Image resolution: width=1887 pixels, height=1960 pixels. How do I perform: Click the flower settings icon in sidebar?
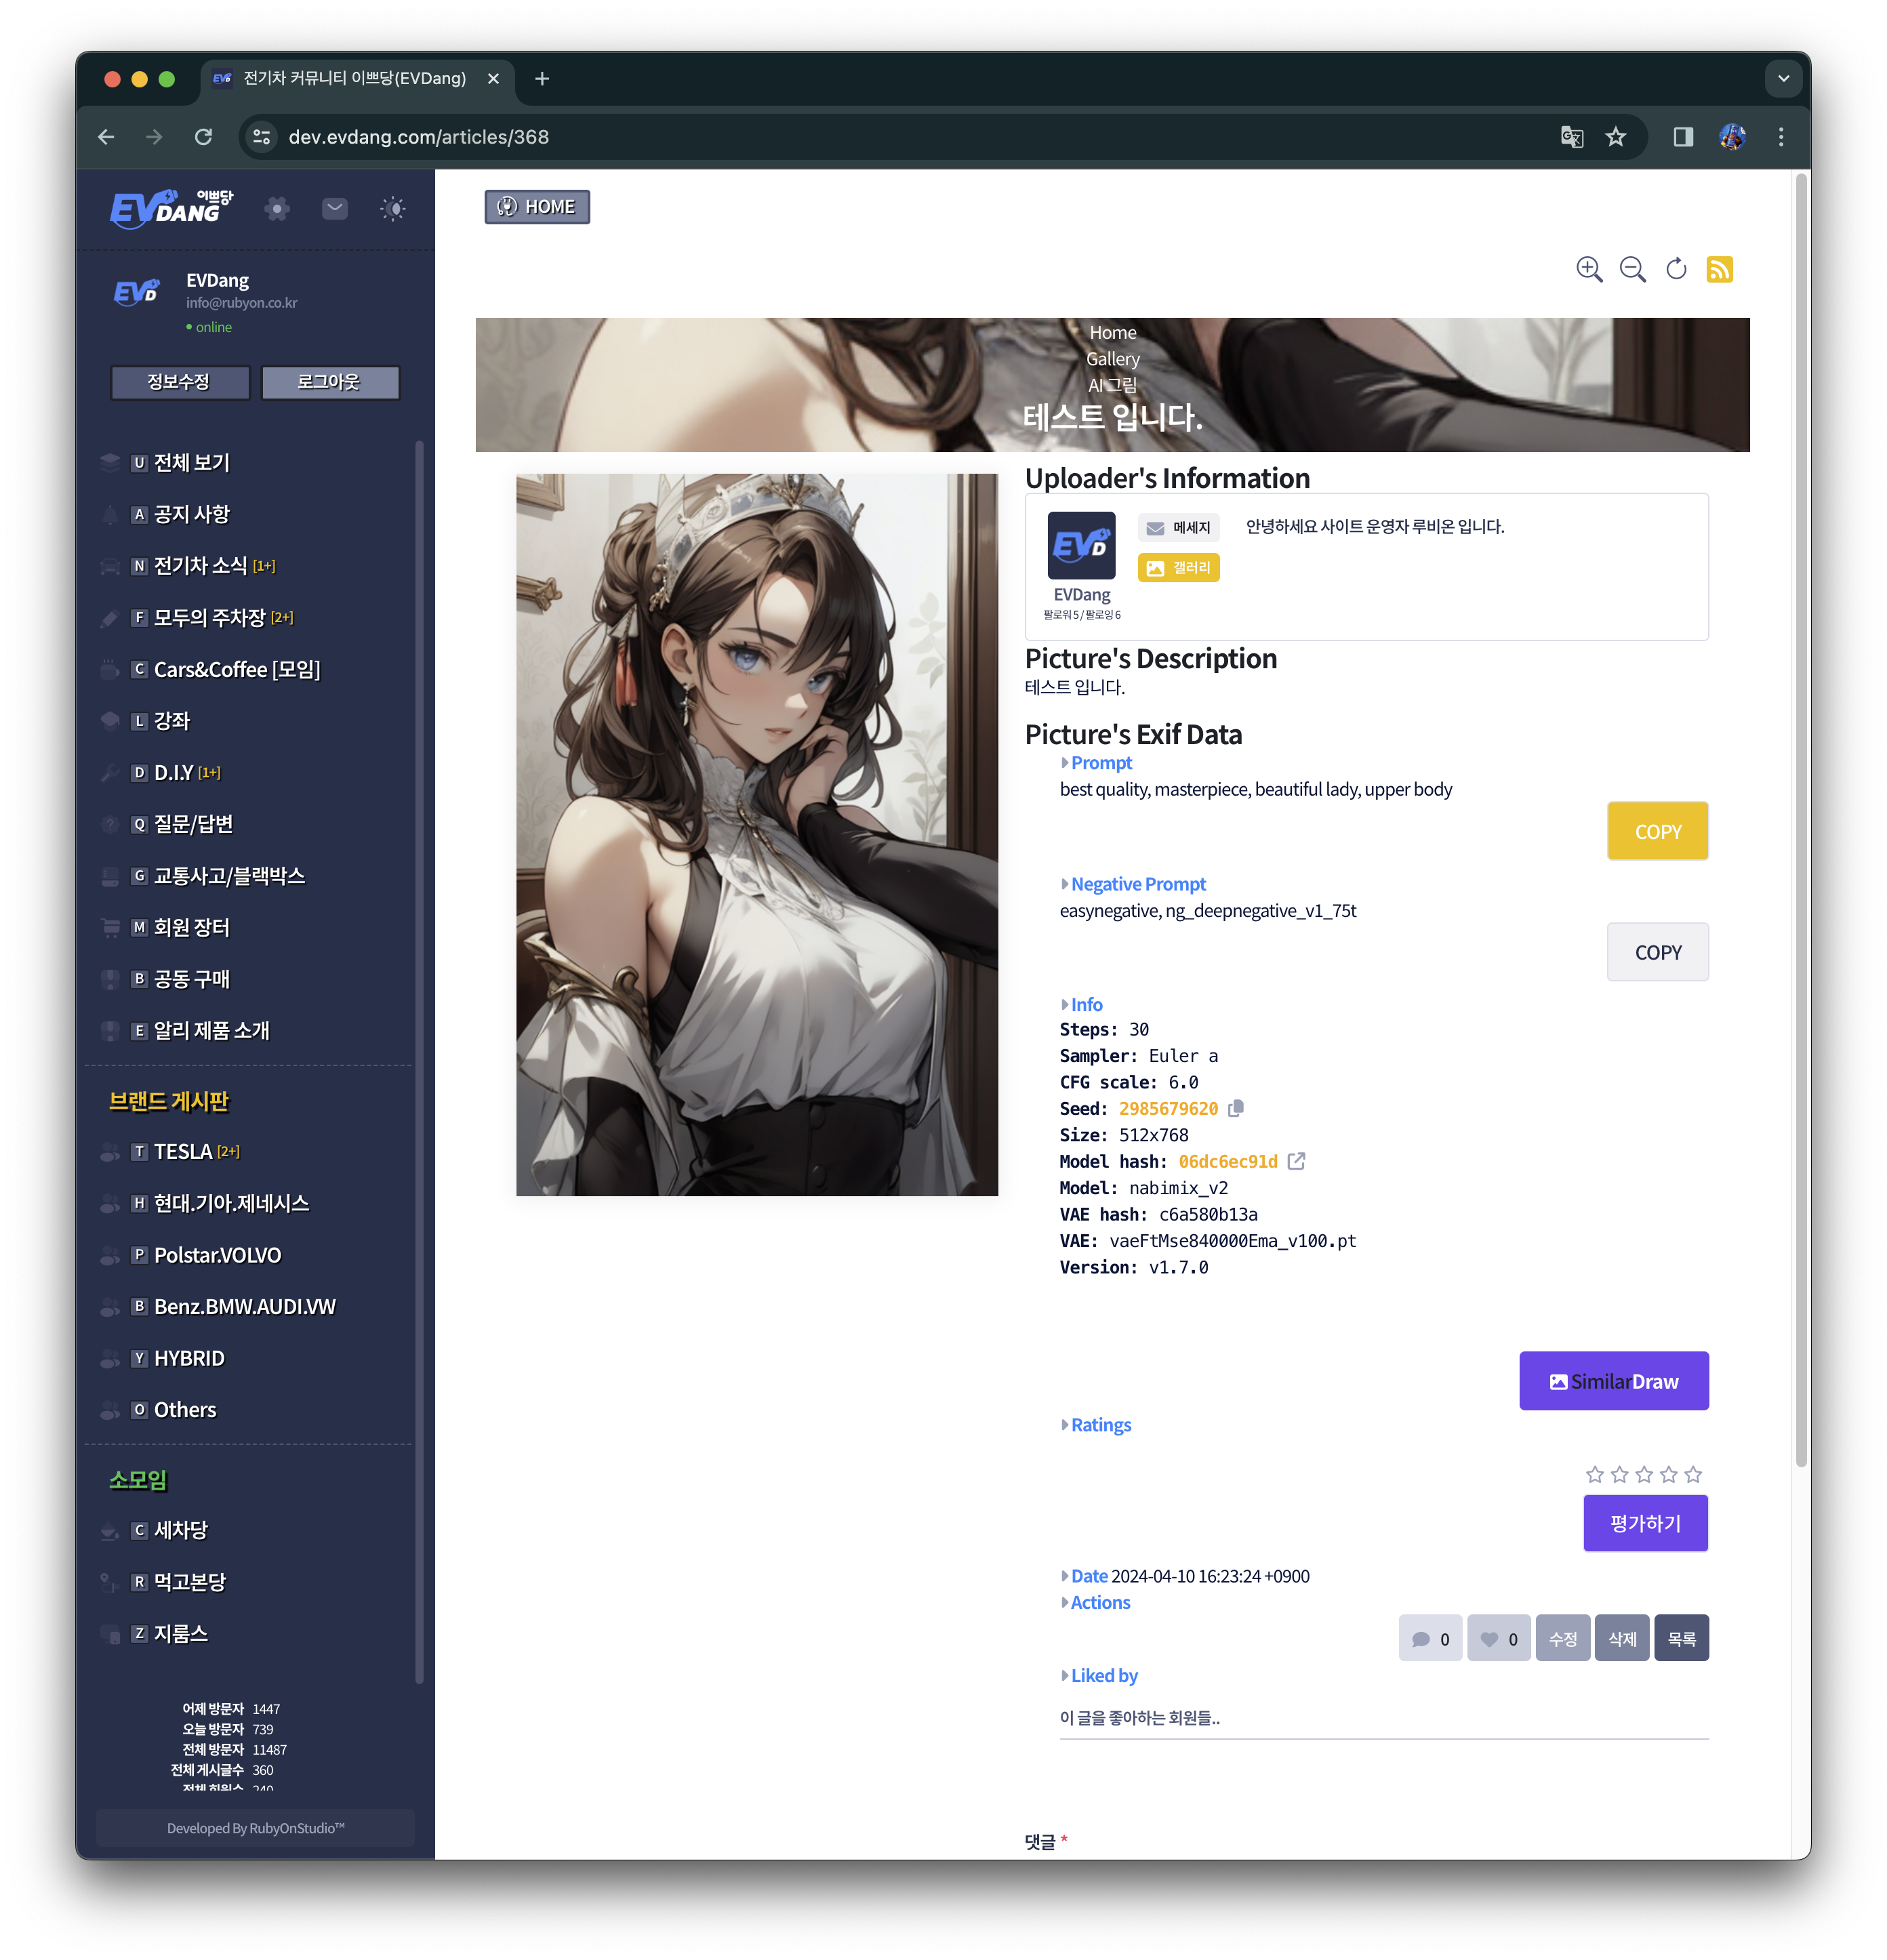[x=277, y=208]
